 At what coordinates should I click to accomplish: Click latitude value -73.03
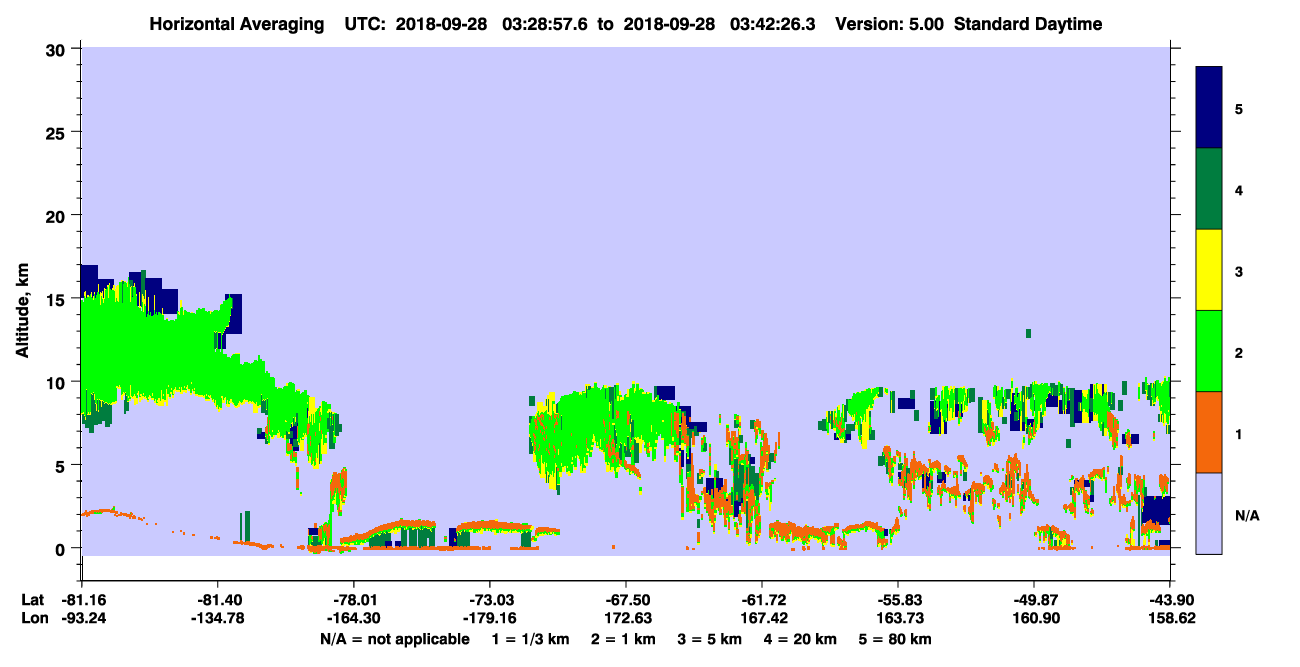click(x=490, y=599)
